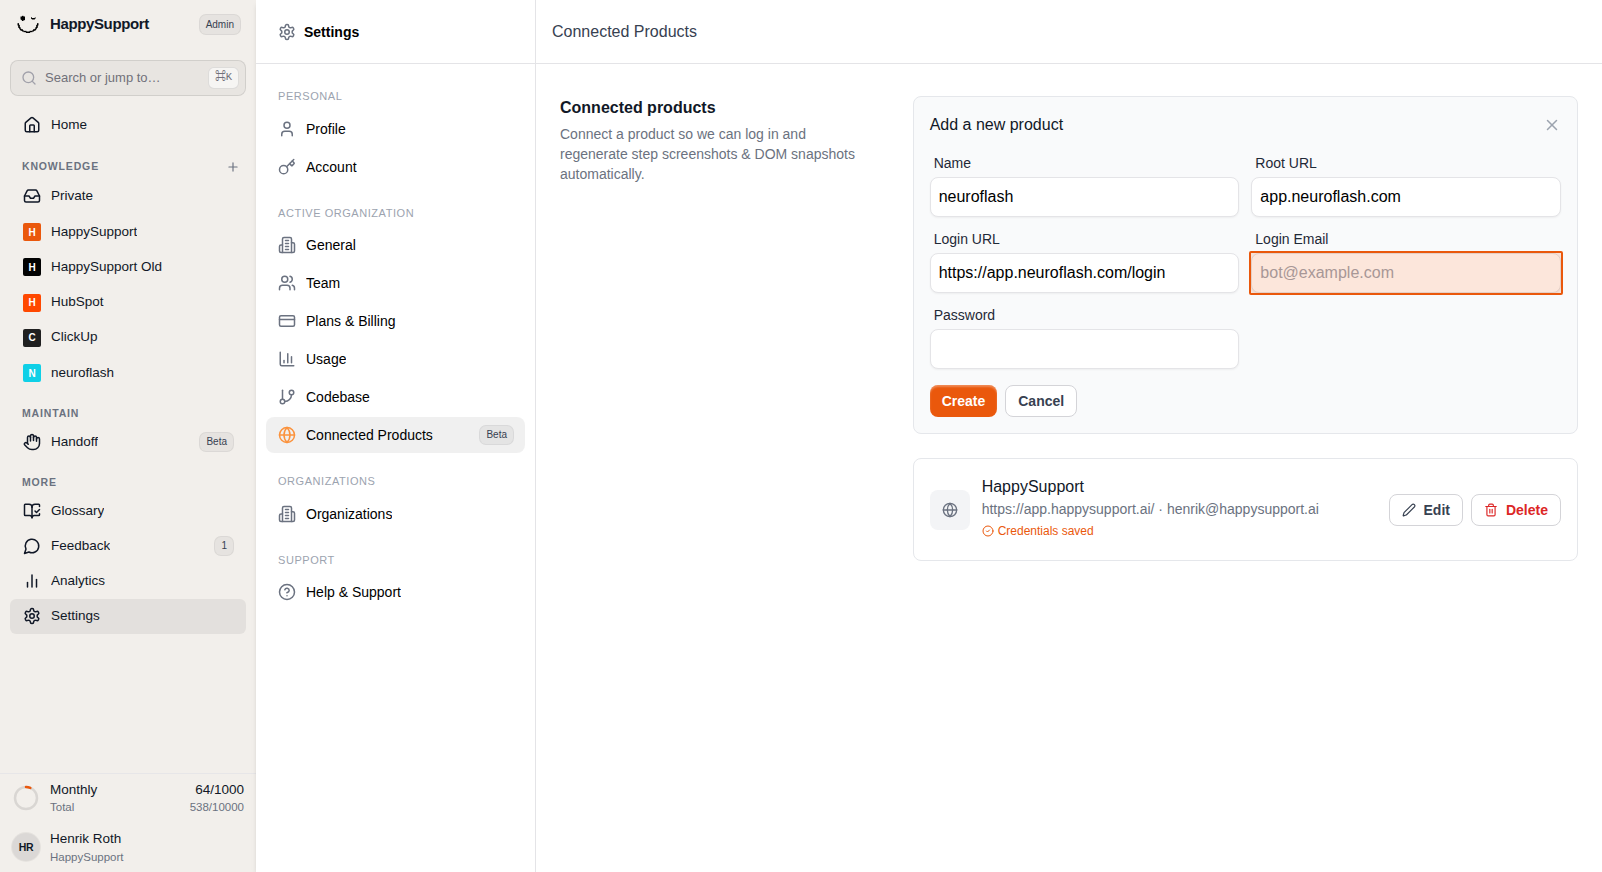Click the Codebase branch icon
Viewport: 1602px width, 872px height.
(x=287, y=397)
